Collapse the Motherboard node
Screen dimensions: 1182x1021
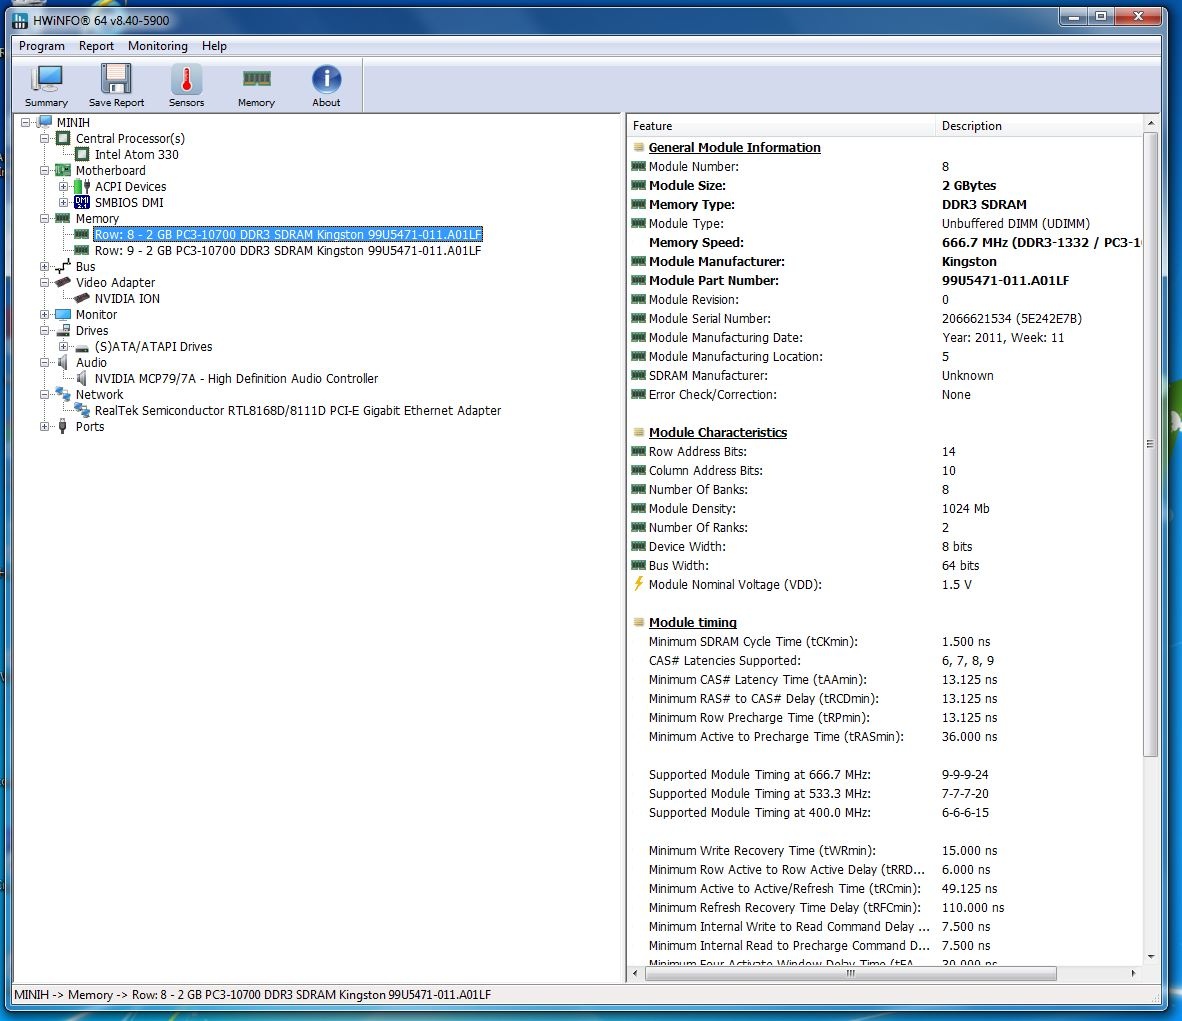pyautogui.click(x=44, y=170)
